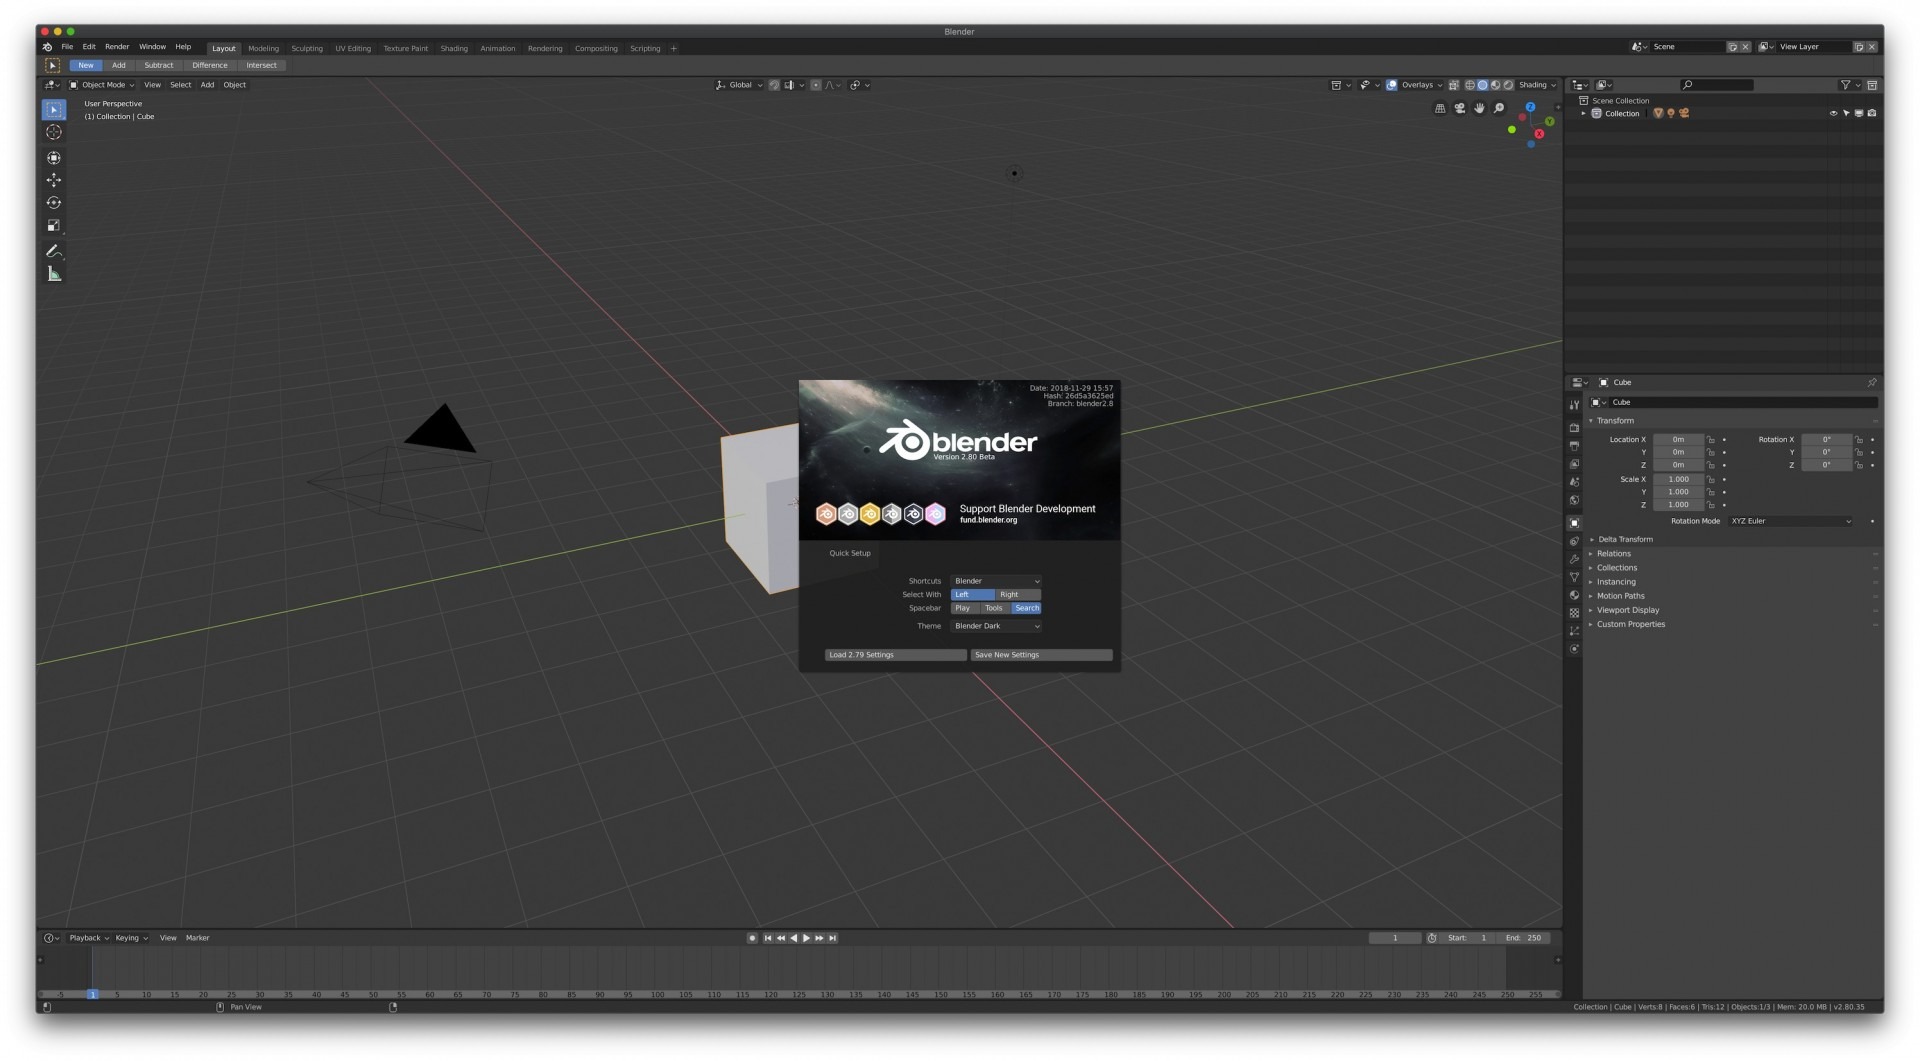Click the zoom magnifier viewport icon

1499,108
